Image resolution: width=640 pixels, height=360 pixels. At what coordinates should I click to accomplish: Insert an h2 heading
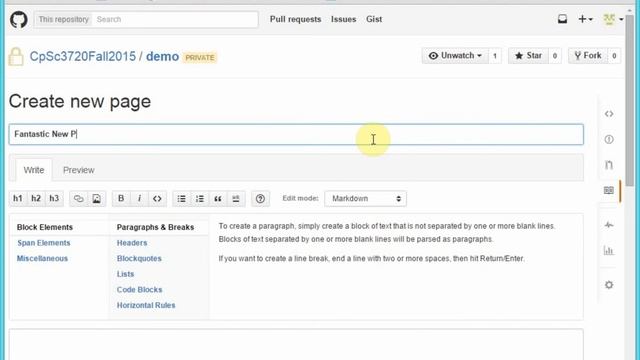(x=36, y=199)
